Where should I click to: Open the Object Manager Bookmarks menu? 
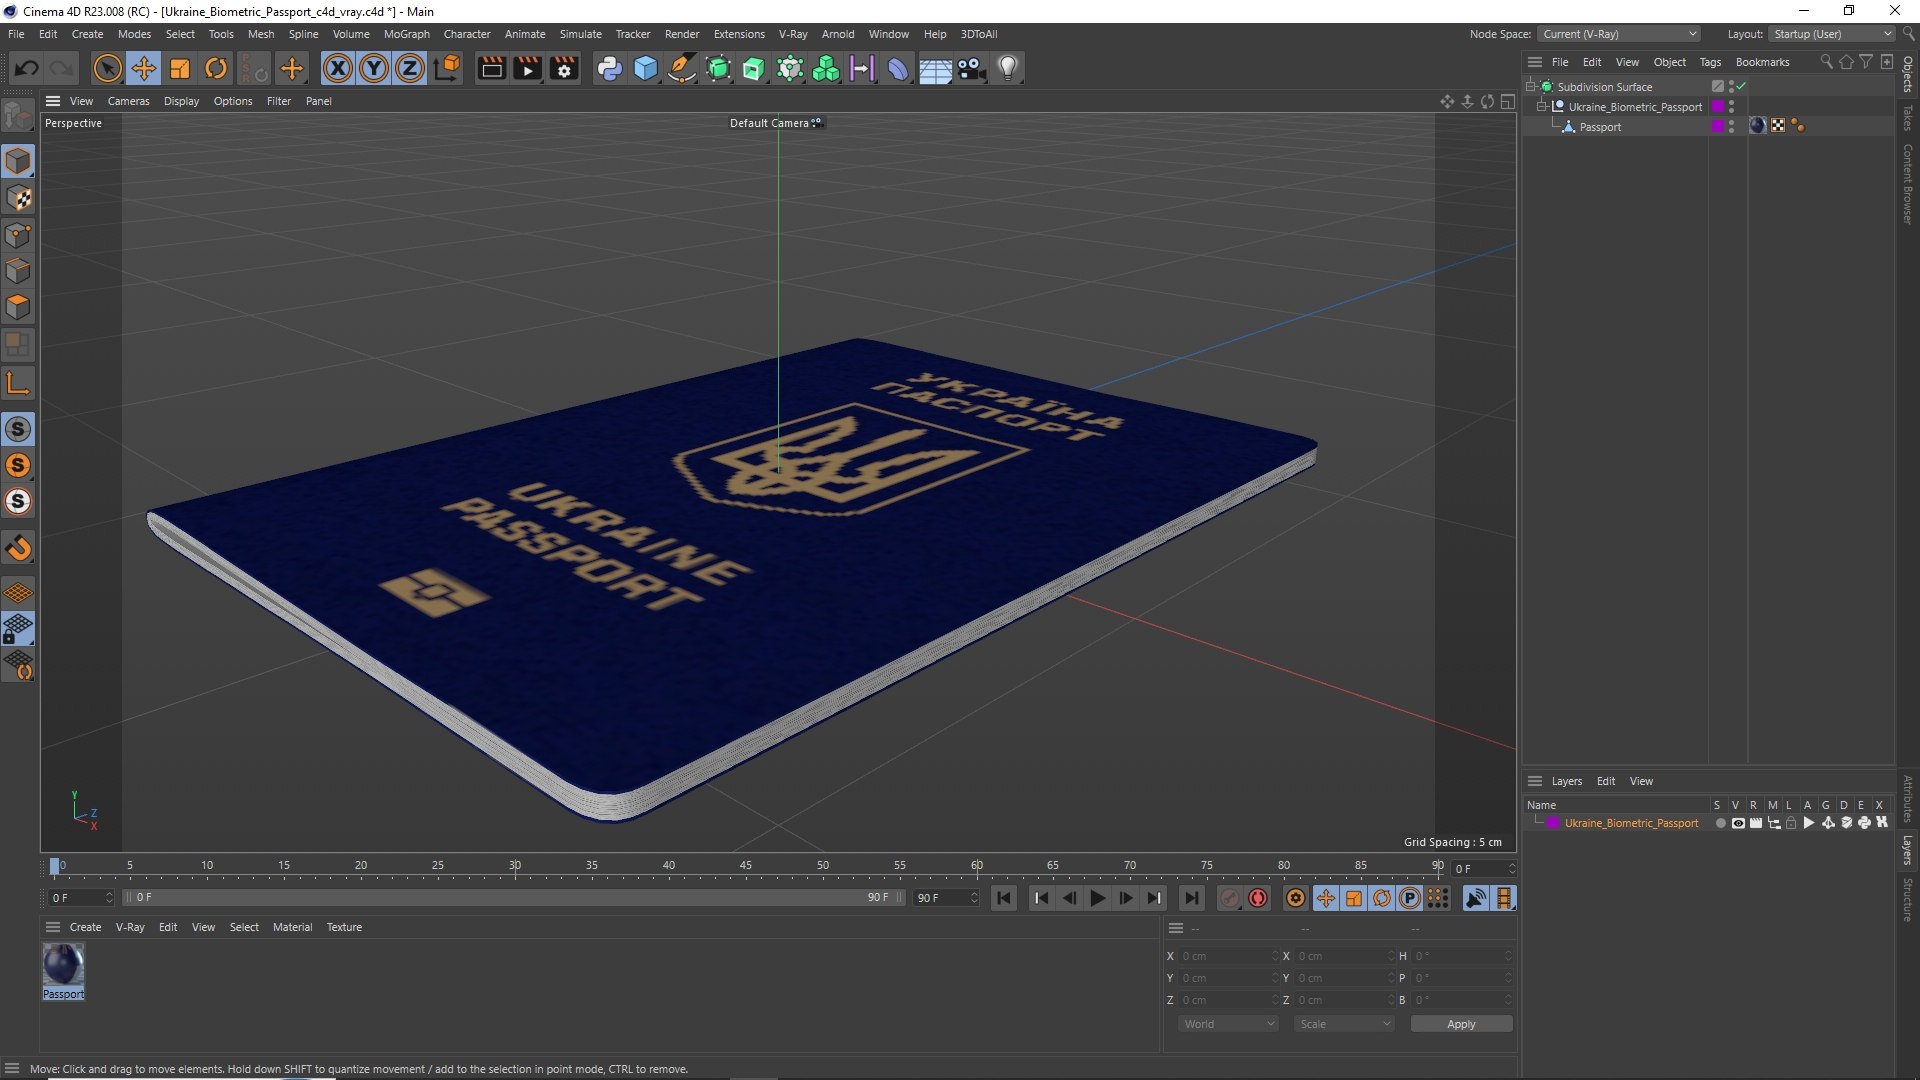coord(1762,62)
